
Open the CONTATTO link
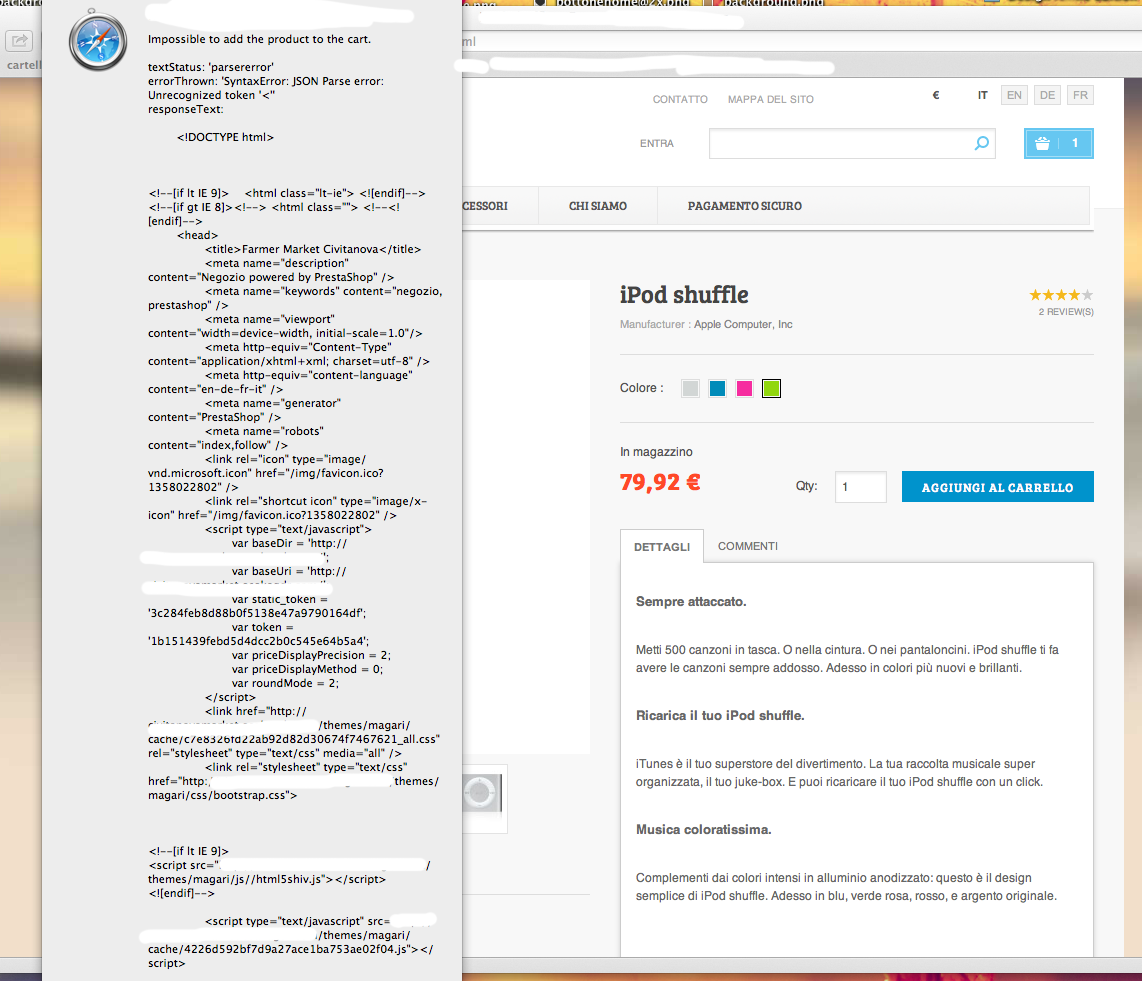click(680, 99)
